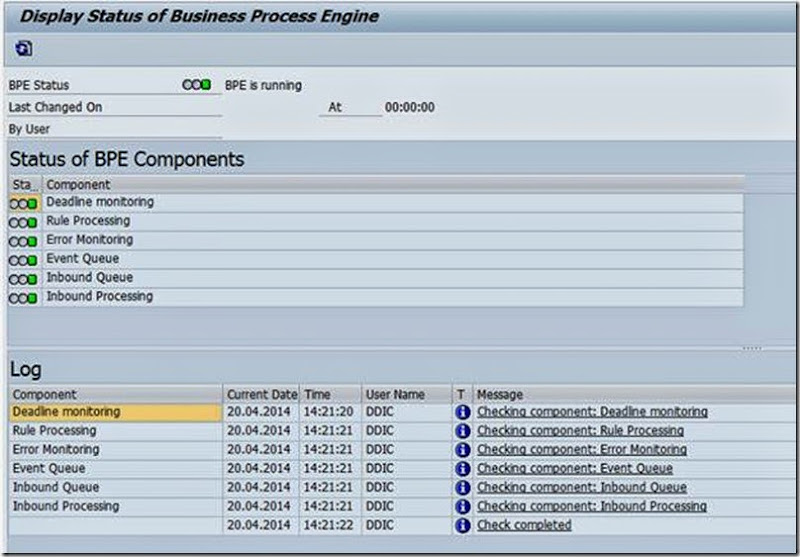Click the Deadline monitoring status traffic light

(23, 204)
